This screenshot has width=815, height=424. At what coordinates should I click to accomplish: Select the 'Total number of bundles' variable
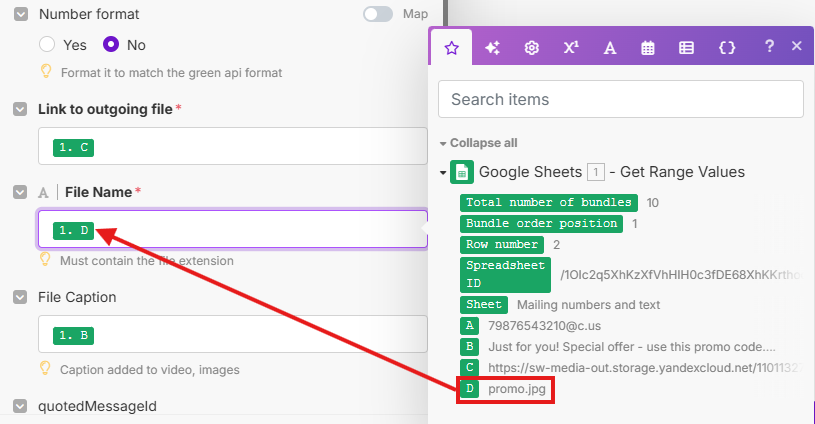[x=549, y=202]
